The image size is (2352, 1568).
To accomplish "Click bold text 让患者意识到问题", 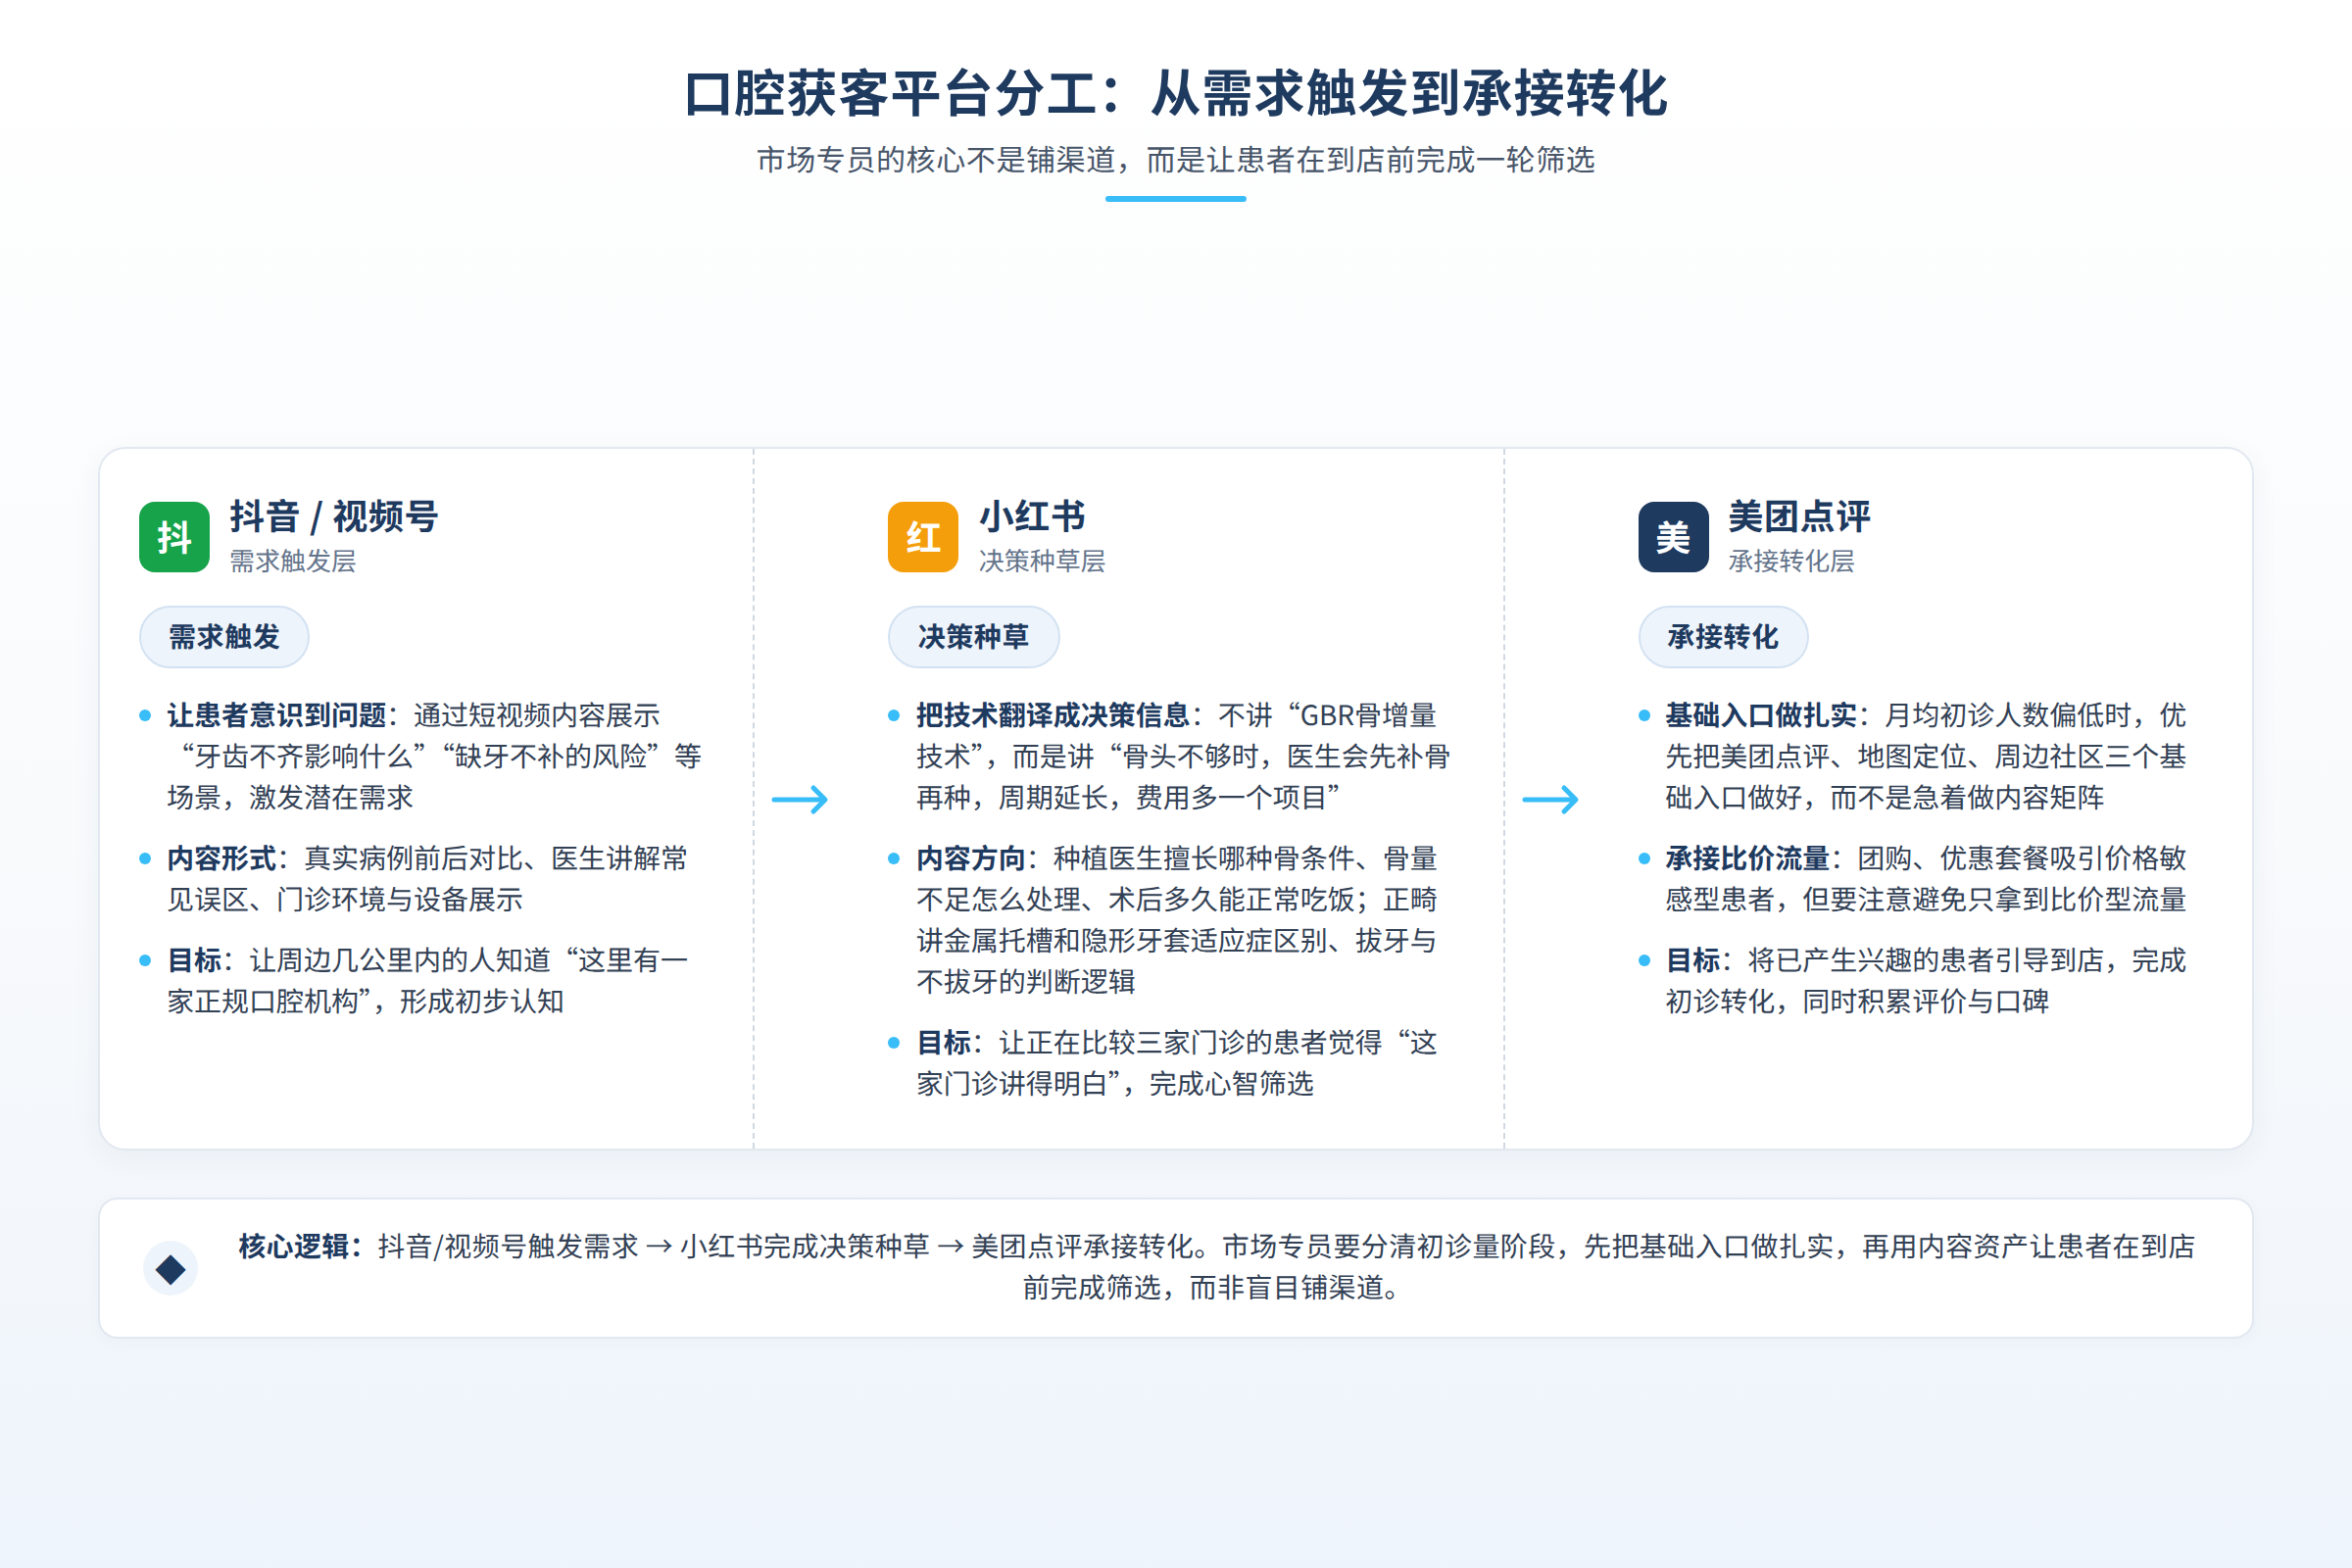I will (277, 715).
